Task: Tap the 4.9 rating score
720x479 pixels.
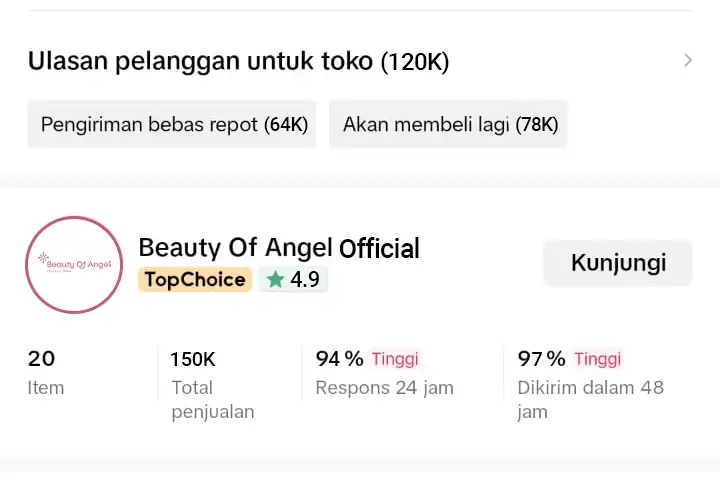Action: [x=305, y=280]
